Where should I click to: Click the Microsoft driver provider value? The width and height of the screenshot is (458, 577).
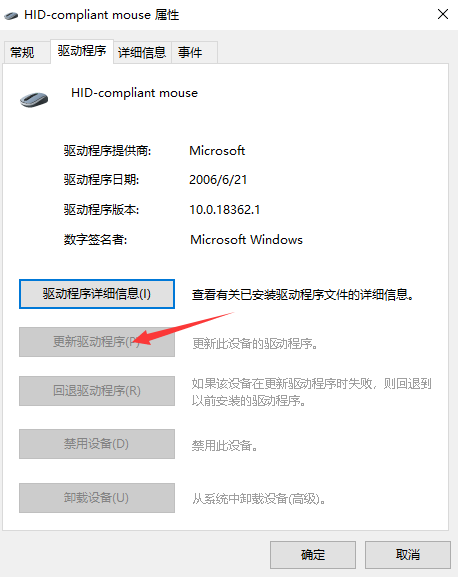pos(217,151)
